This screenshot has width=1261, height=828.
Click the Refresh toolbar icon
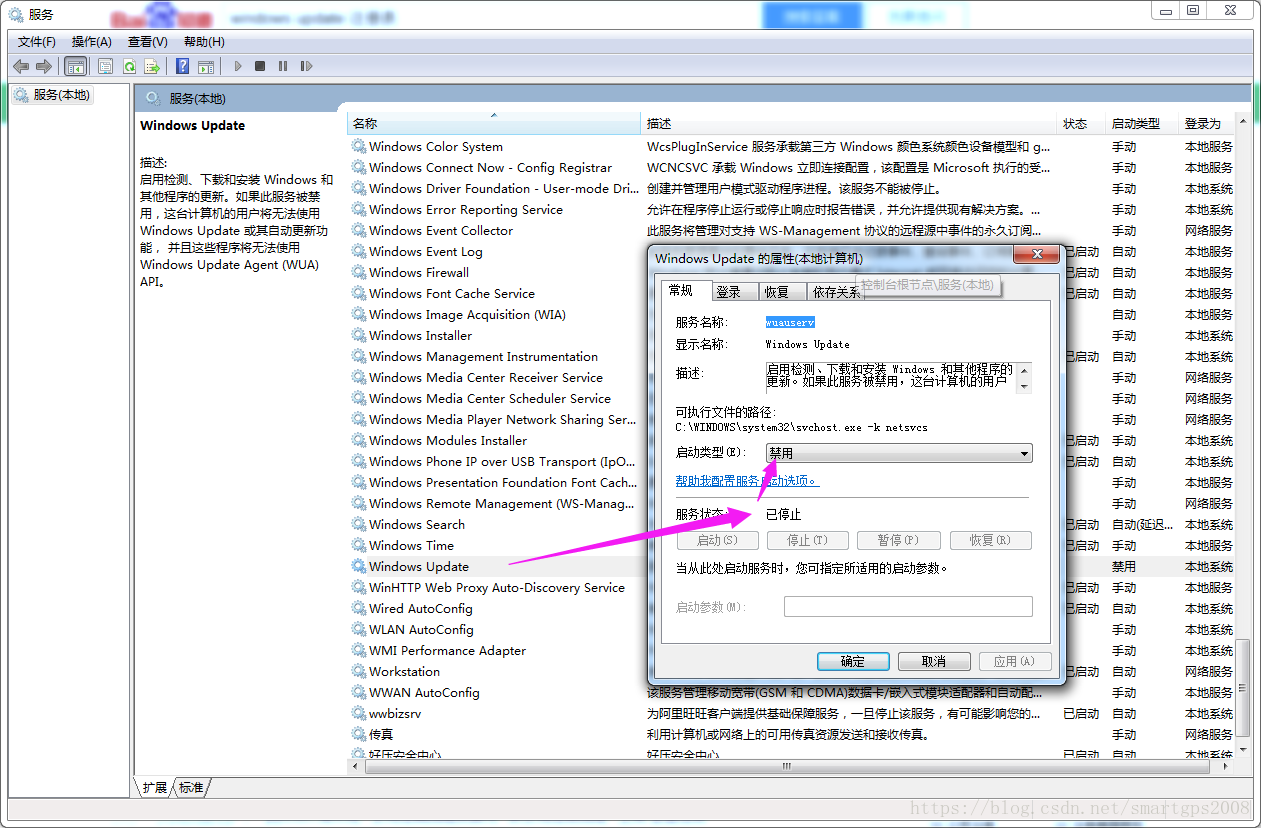[129, 66]
